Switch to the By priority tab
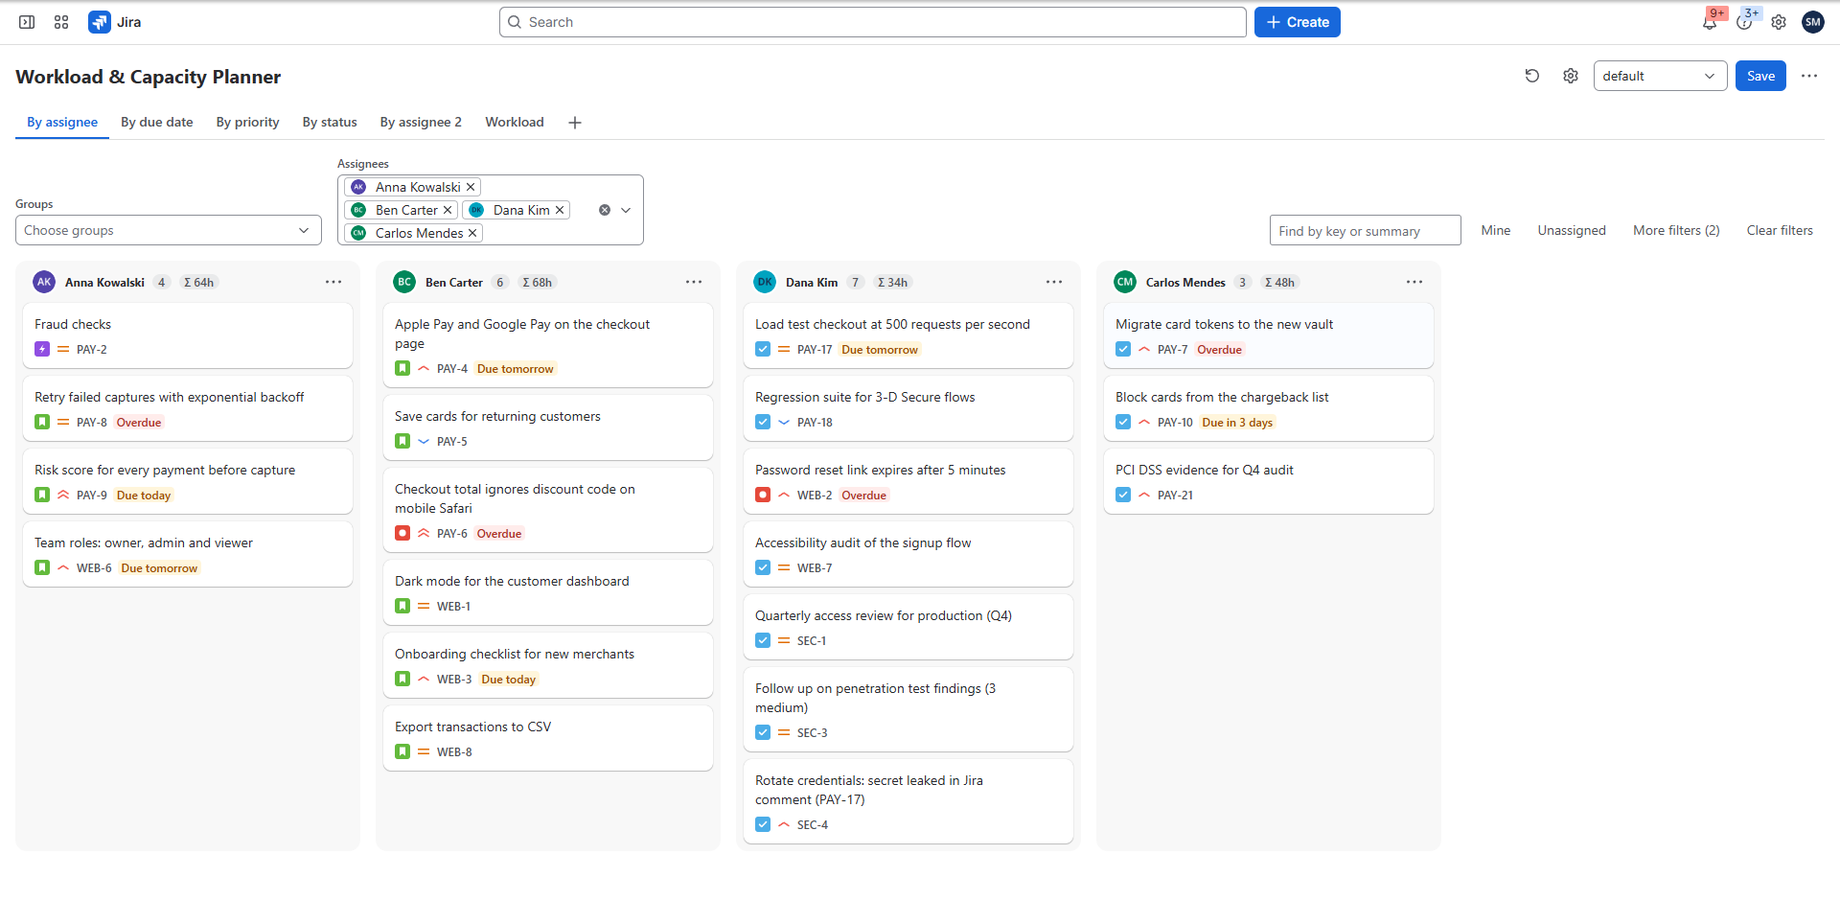Screen dimensions: 1840x900 [248, 122]
